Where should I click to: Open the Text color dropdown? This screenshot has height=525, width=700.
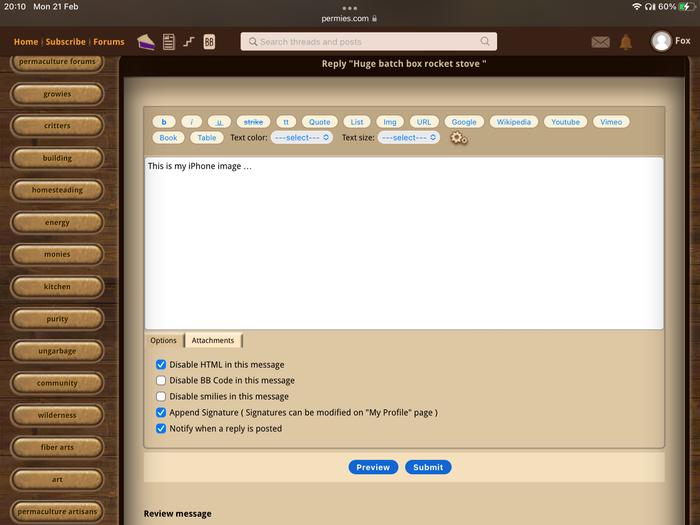click(x=302, y=138)
